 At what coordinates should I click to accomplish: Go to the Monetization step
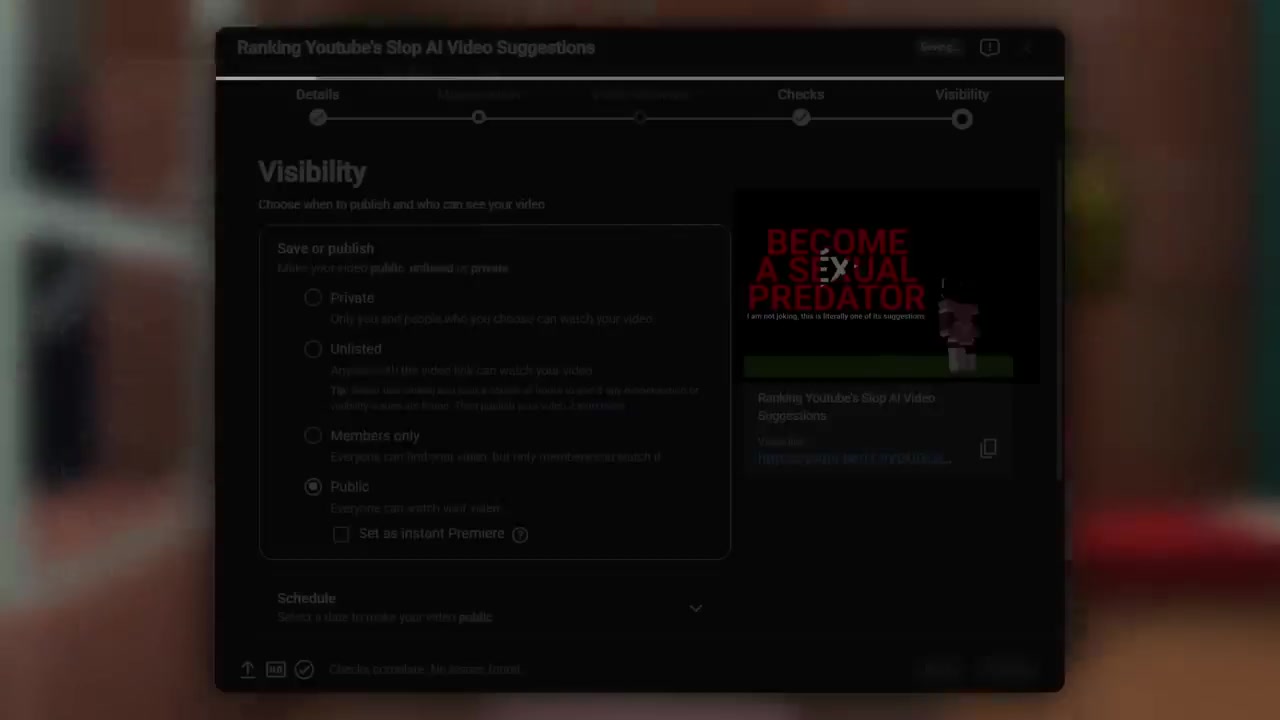[x=479, y=105]
